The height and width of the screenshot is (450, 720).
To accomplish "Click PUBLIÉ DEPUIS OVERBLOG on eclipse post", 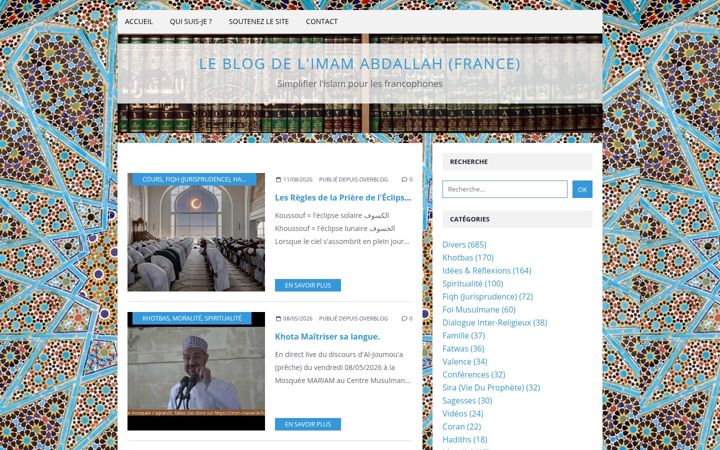I will [x=353, y=180].
